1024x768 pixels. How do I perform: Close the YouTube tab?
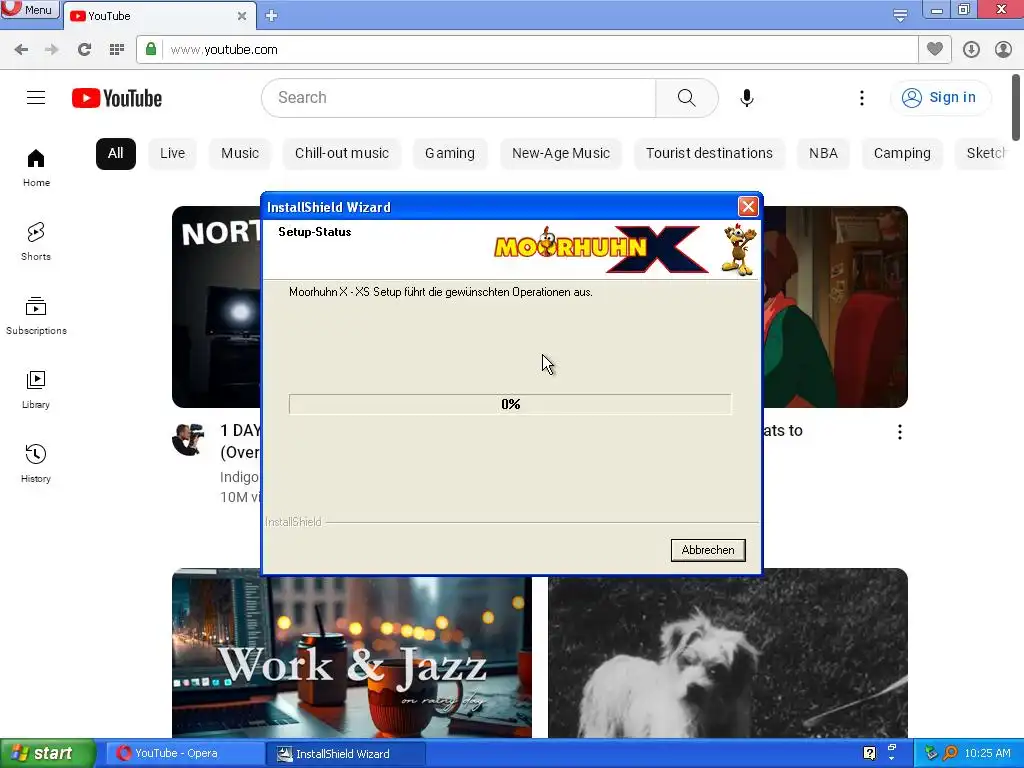(x=242, y=16)
